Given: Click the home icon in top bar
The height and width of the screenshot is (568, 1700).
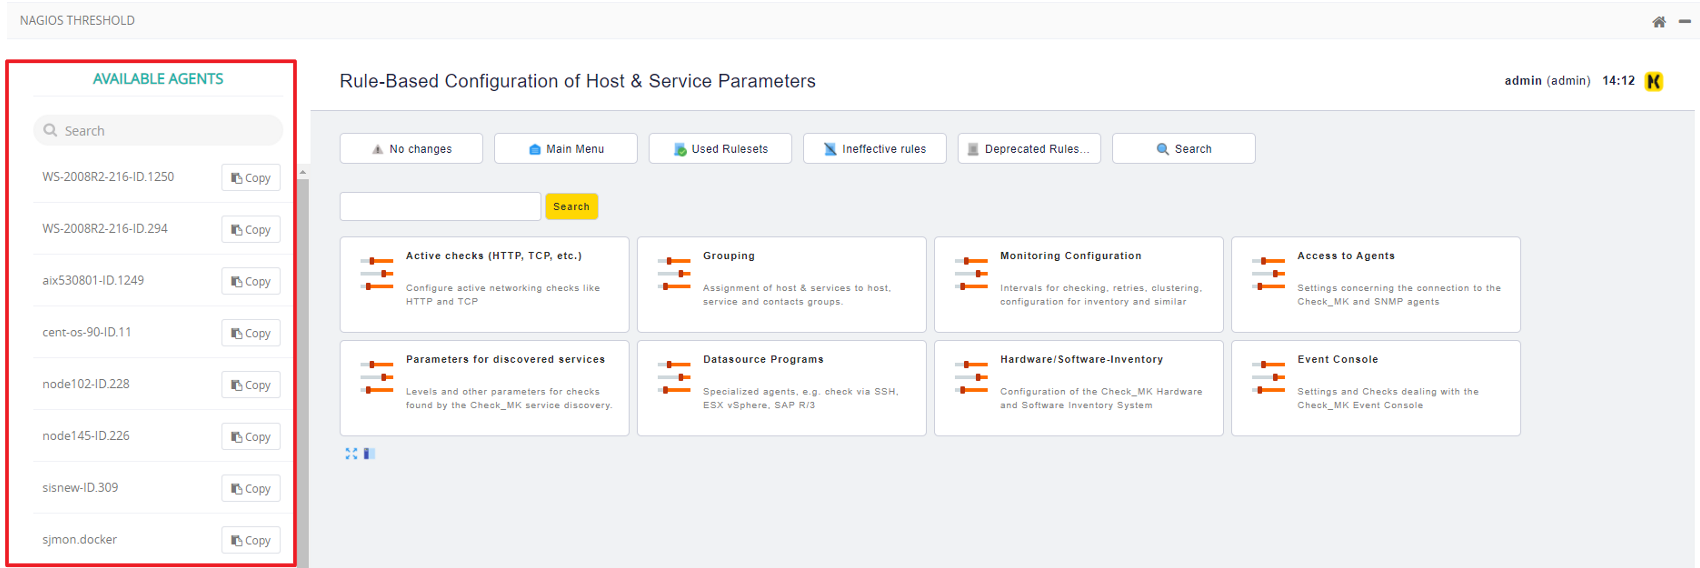Looking at the screenshot, I should pyautogui.click(x=1658, y=21).
